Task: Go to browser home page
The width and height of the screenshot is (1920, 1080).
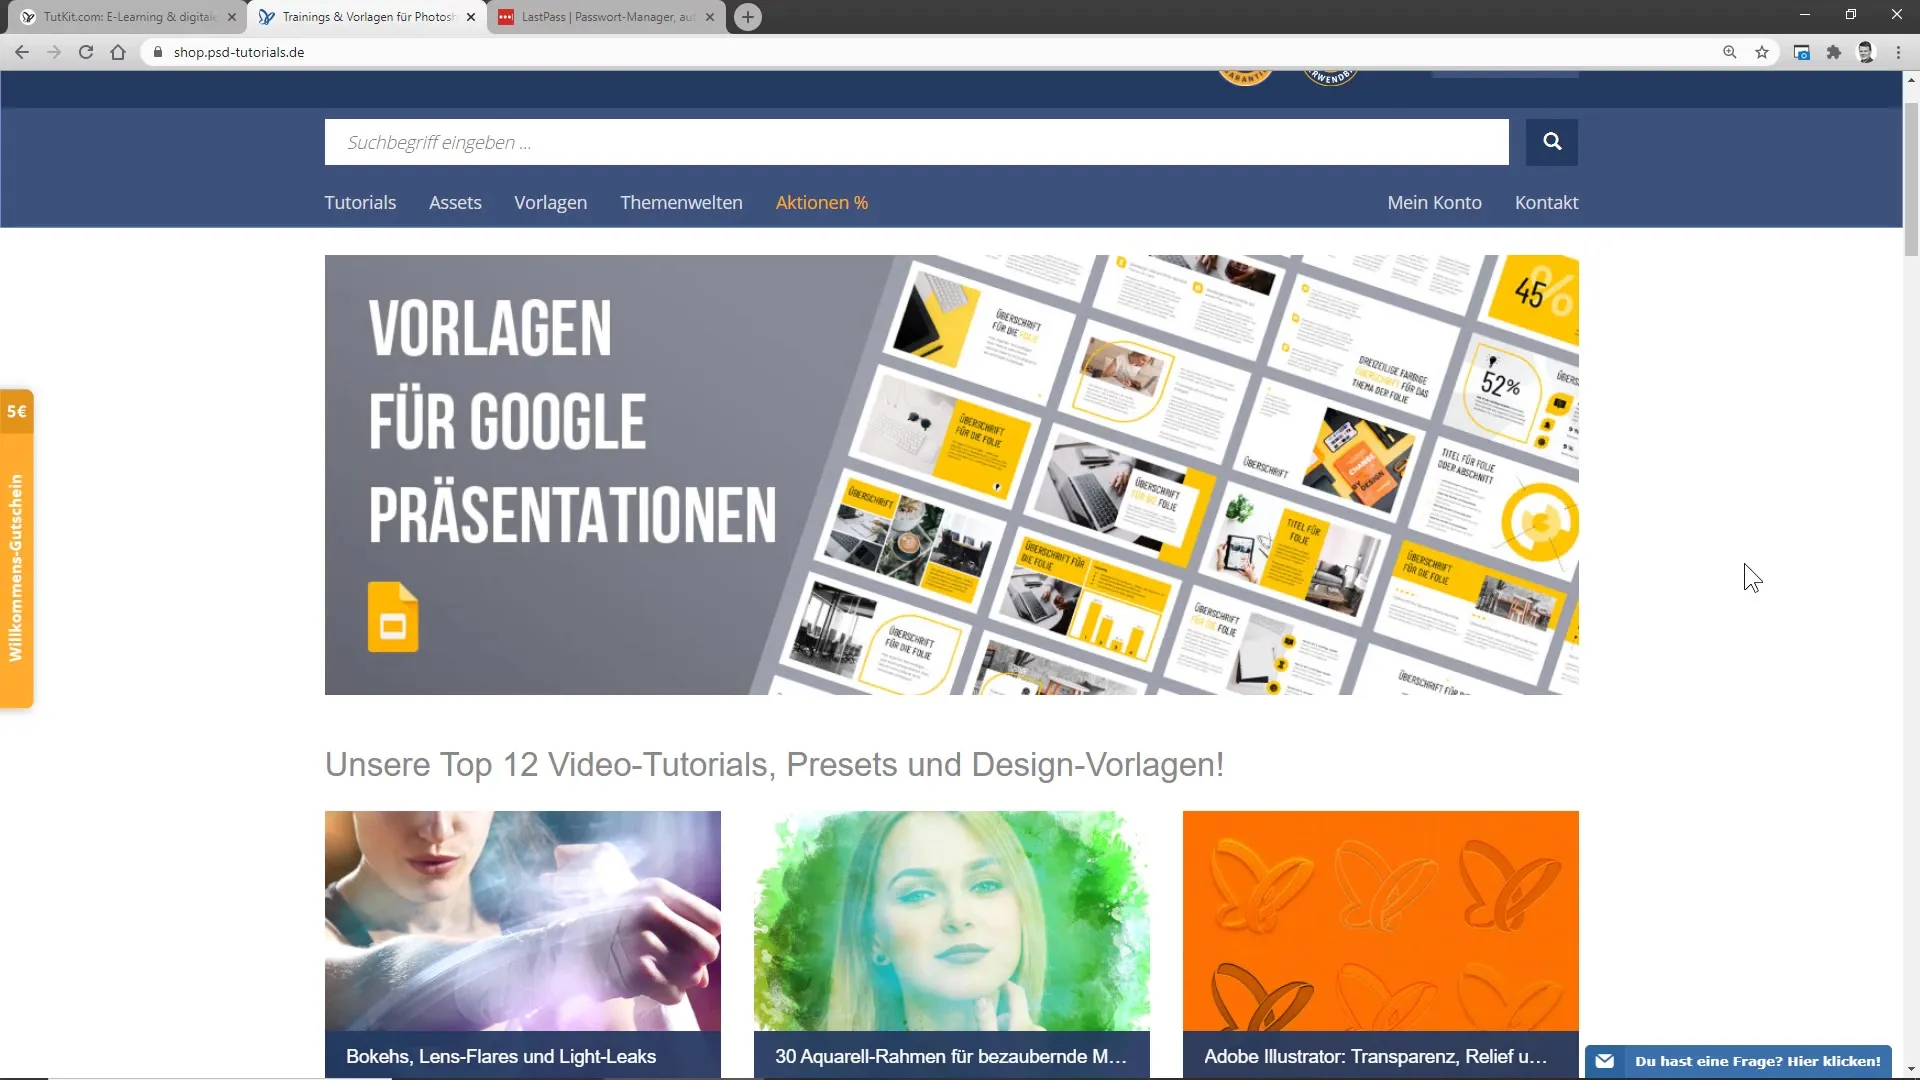Action: 118,52
